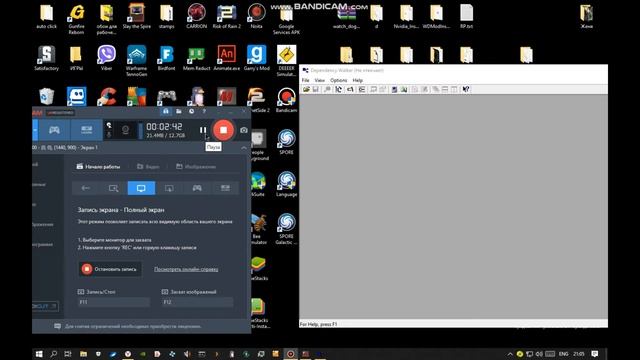Open the Animate.exe desktop shortcut
Screen dimensions: 640x360
click(227, 58)
